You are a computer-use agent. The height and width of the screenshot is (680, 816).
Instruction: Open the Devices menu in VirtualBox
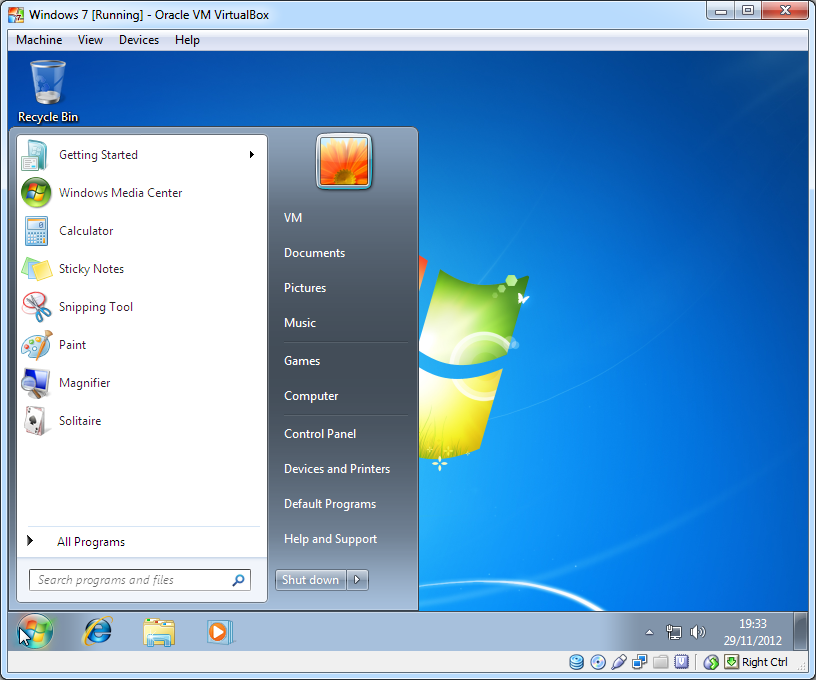pyautogui.click(x=138, y=40)
